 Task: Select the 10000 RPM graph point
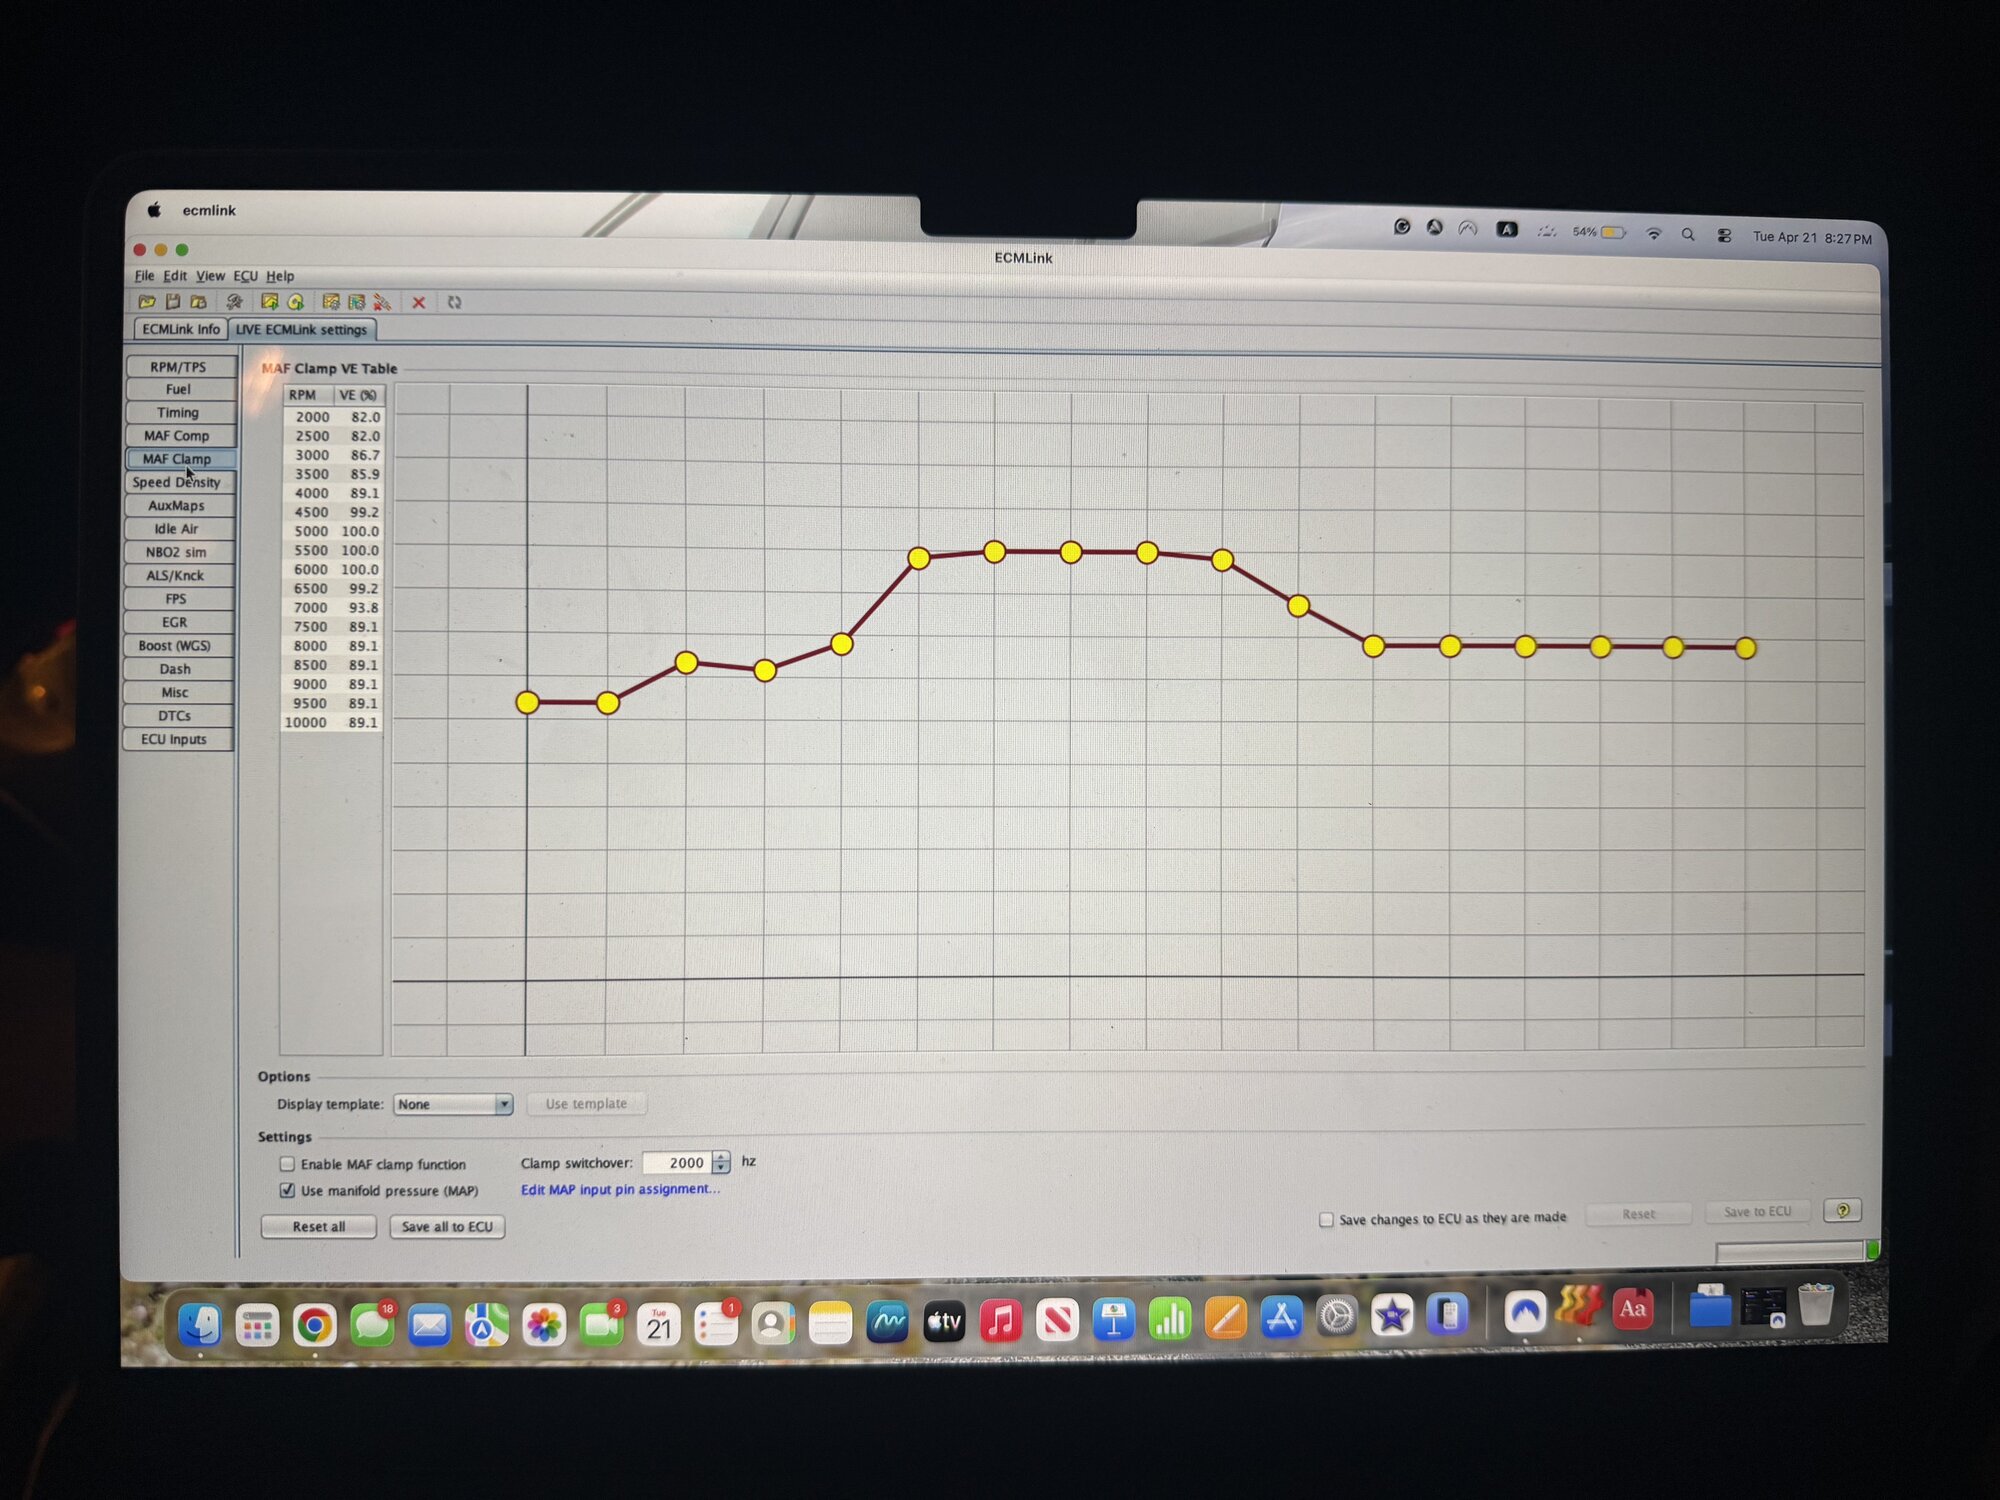(1746, 648)
